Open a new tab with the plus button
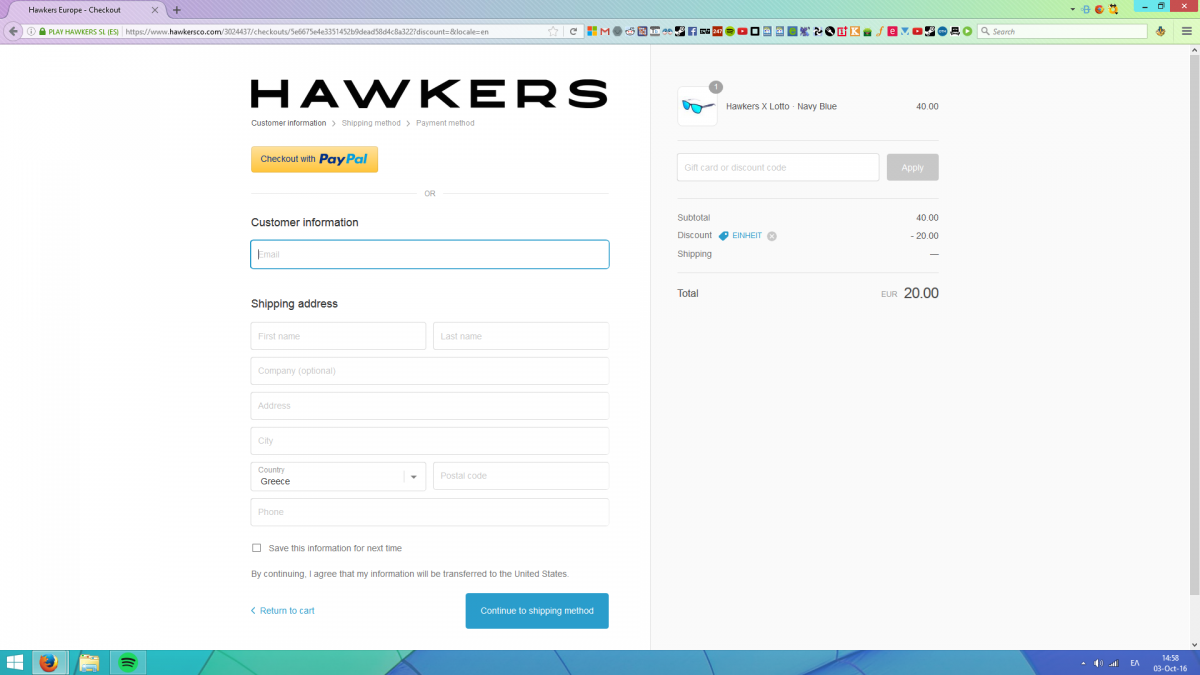1200x675 pixels. [x=177, y=9]
